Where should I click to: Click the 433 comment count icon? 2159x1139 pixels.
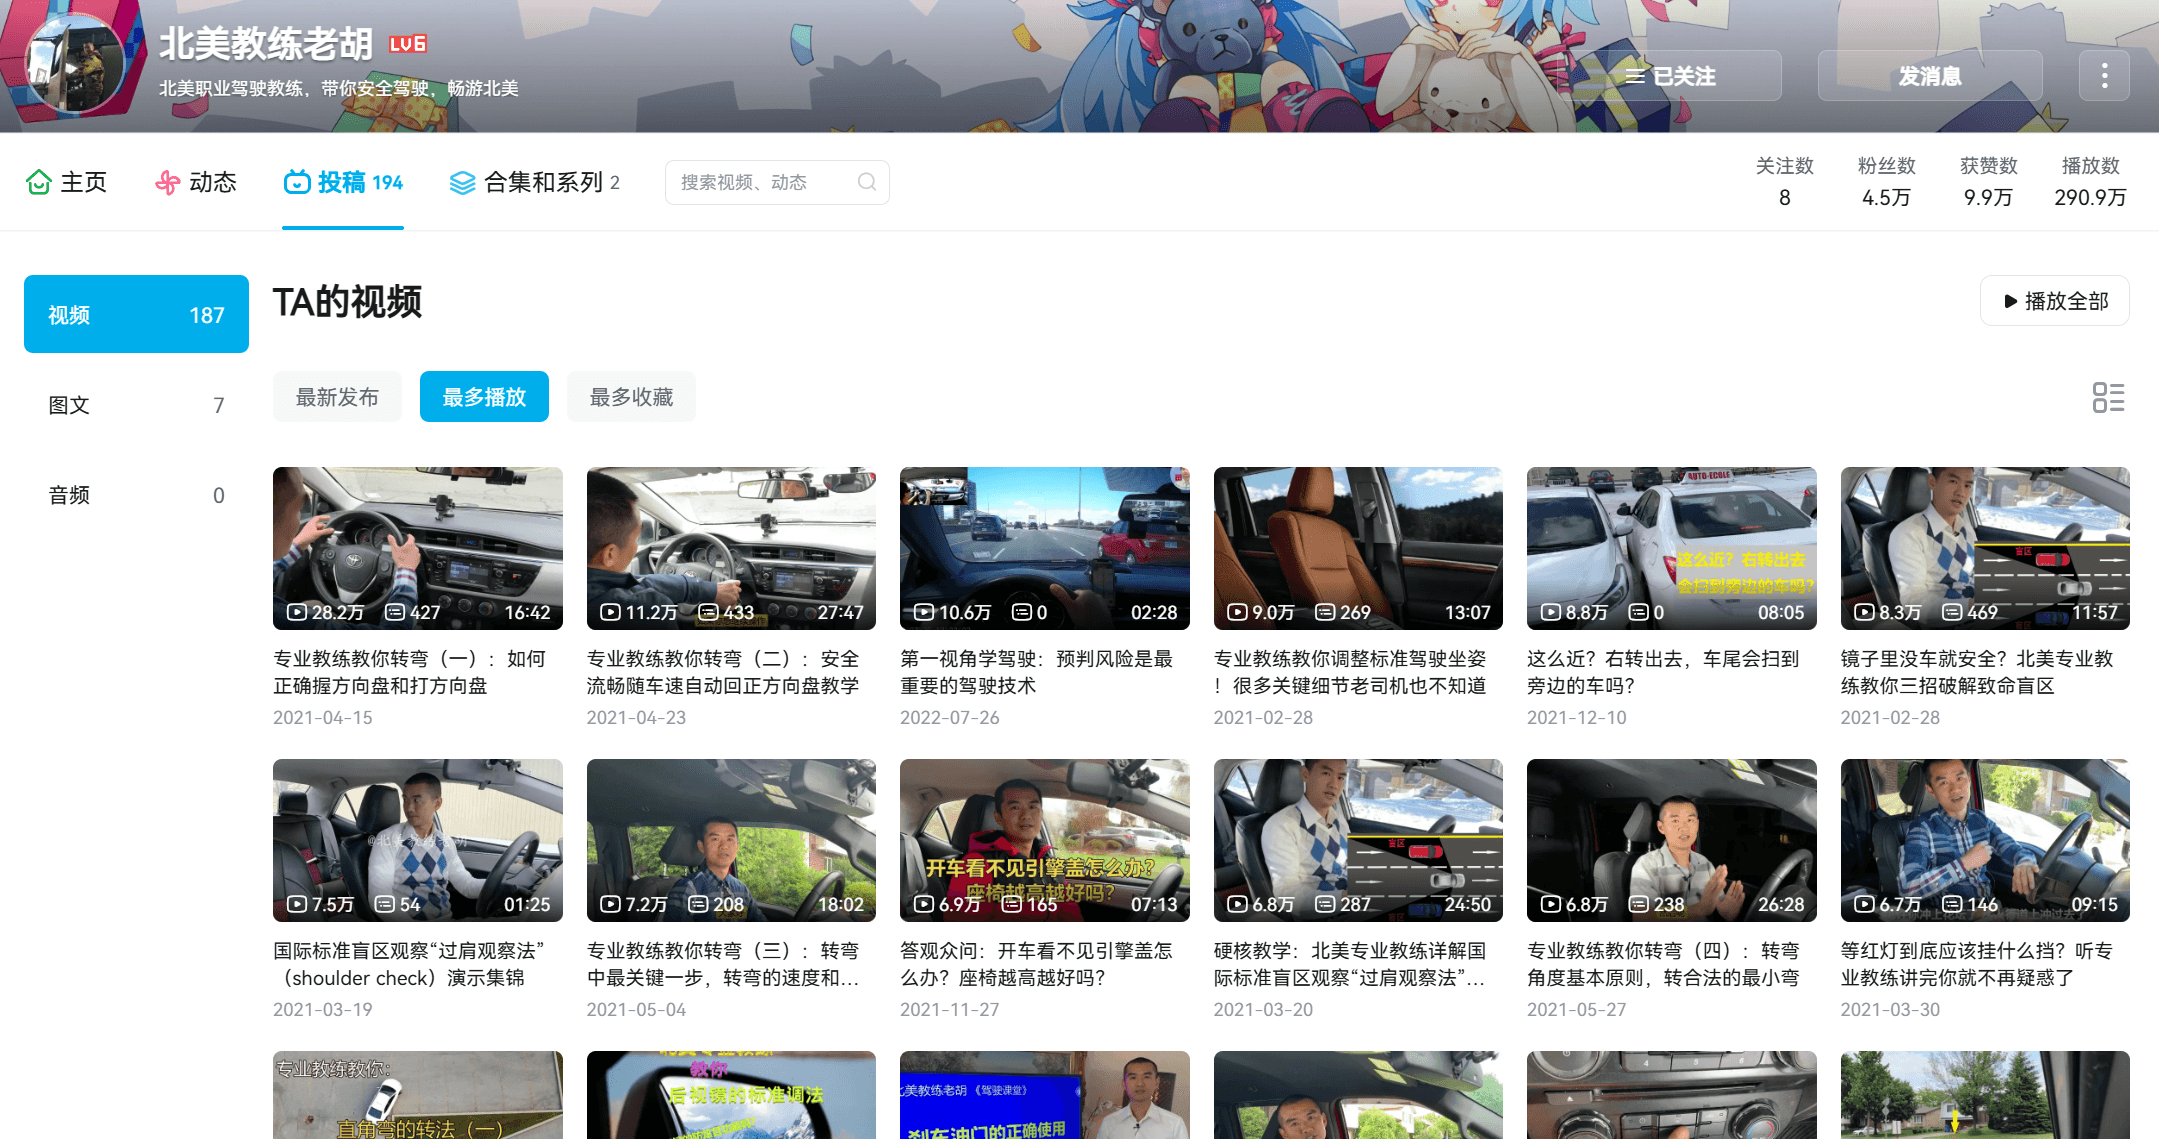(709, 612)
